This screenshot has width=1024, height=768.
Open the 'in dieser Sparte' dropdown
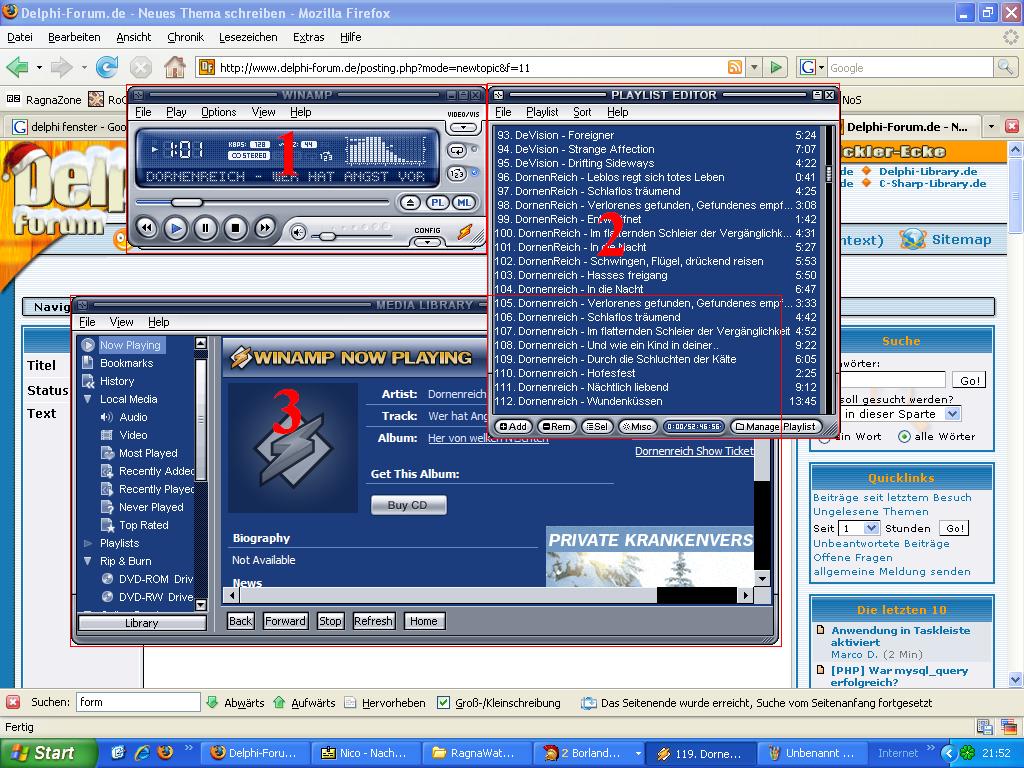[x=952, y=413]
